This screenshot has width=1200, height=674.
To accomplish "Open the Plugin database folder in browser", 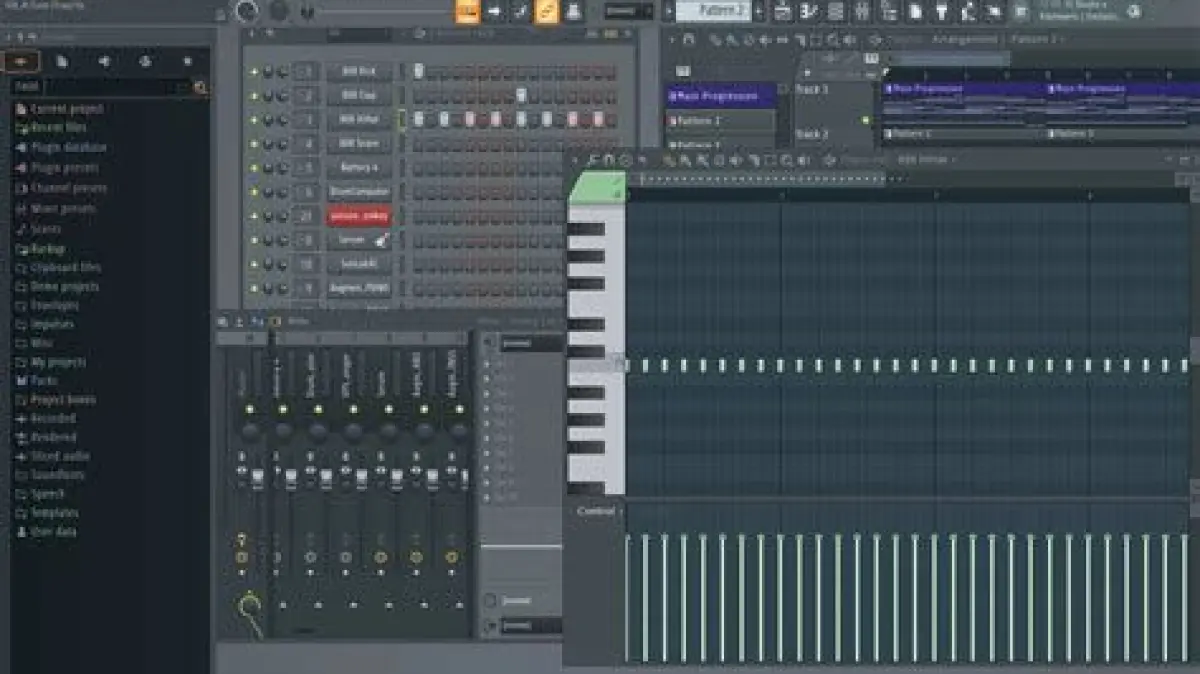I will (67, 148).
